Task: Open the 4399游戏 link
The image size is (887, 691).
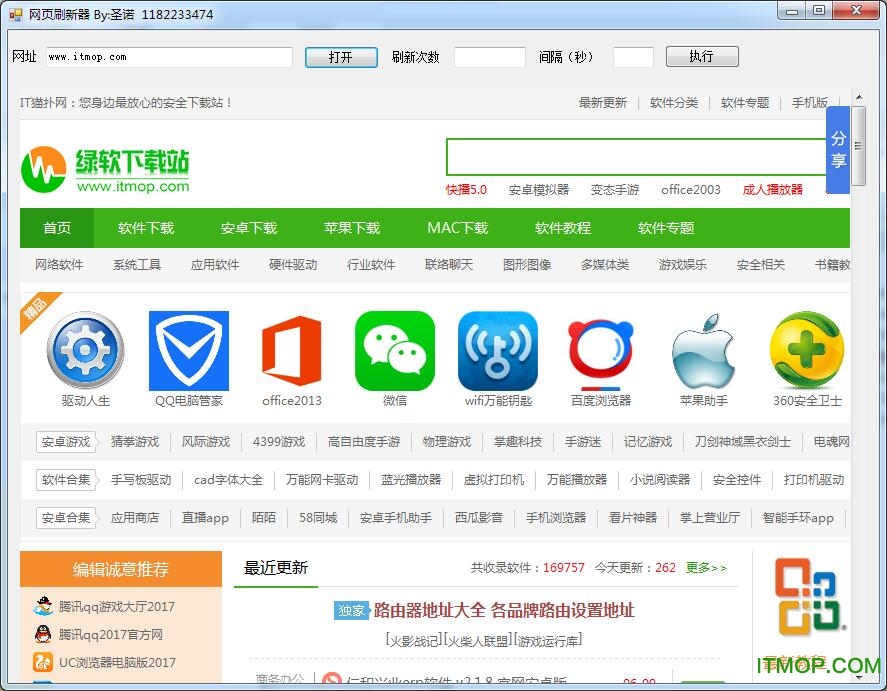Action: tap(279, 442)
